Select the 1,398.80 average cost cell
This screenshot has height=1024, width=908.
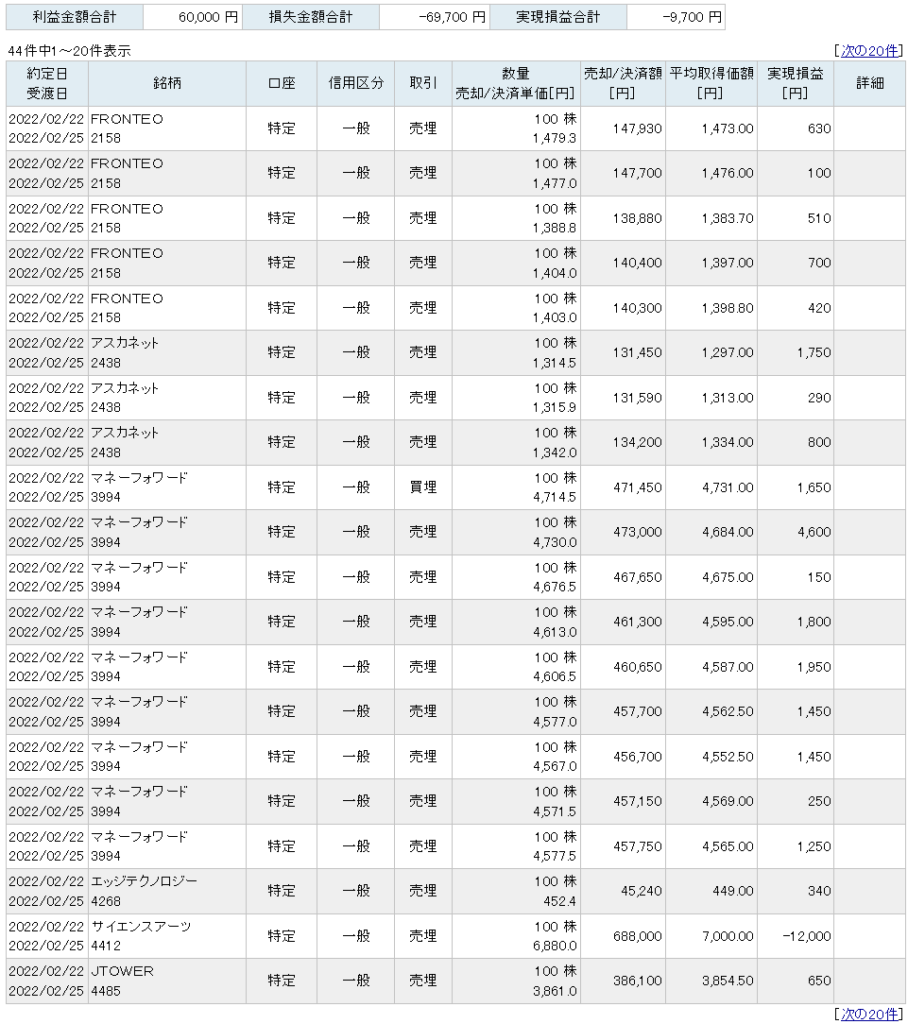711,308
